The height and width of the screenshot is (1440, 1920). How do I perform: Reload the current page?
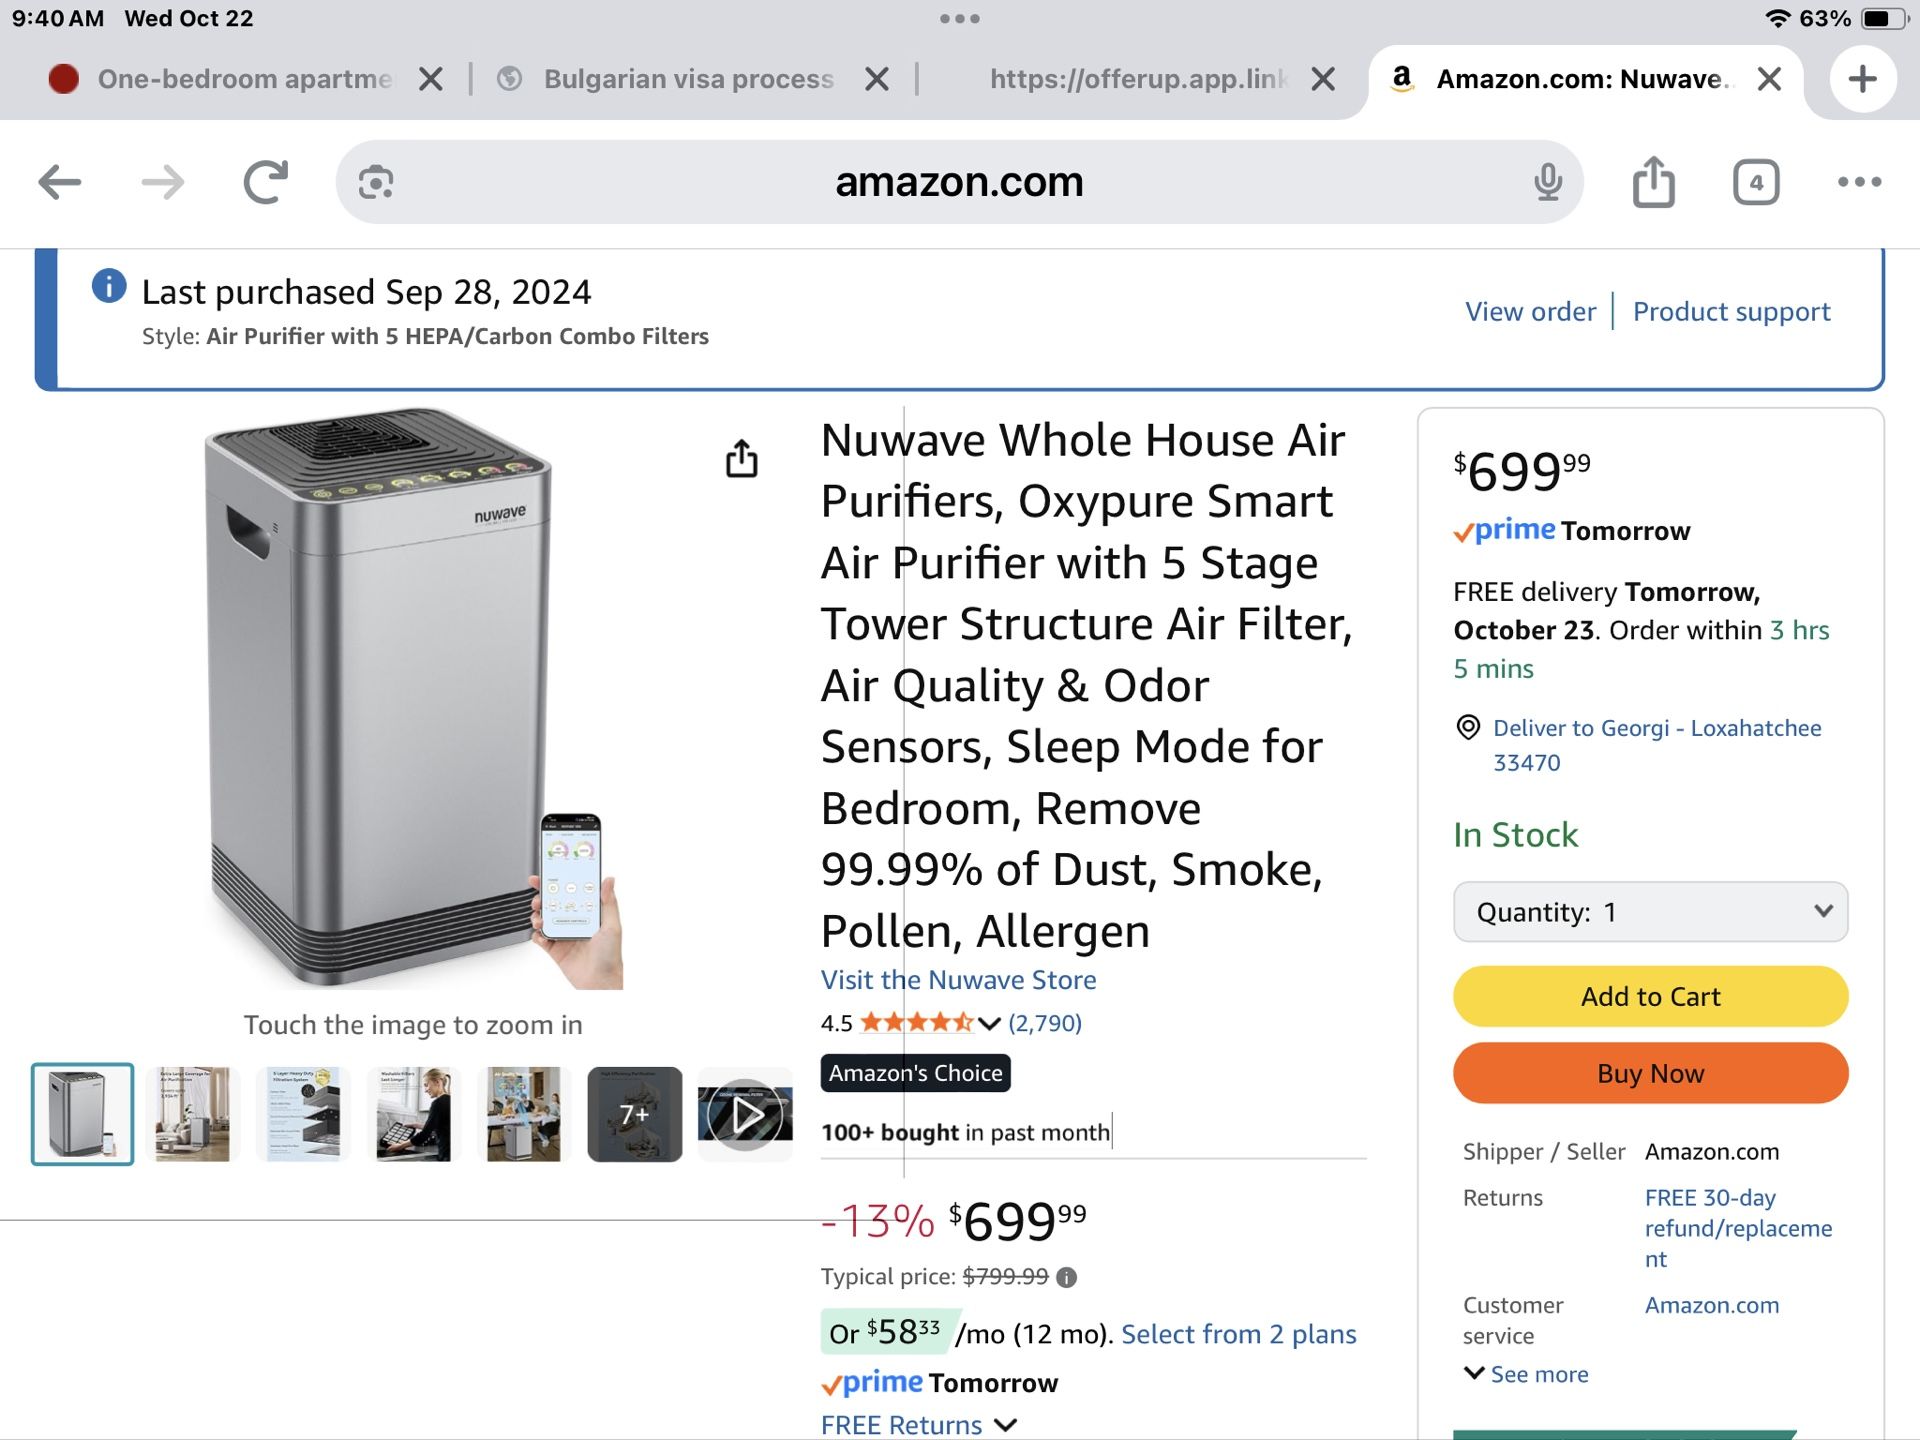[263, 182]
